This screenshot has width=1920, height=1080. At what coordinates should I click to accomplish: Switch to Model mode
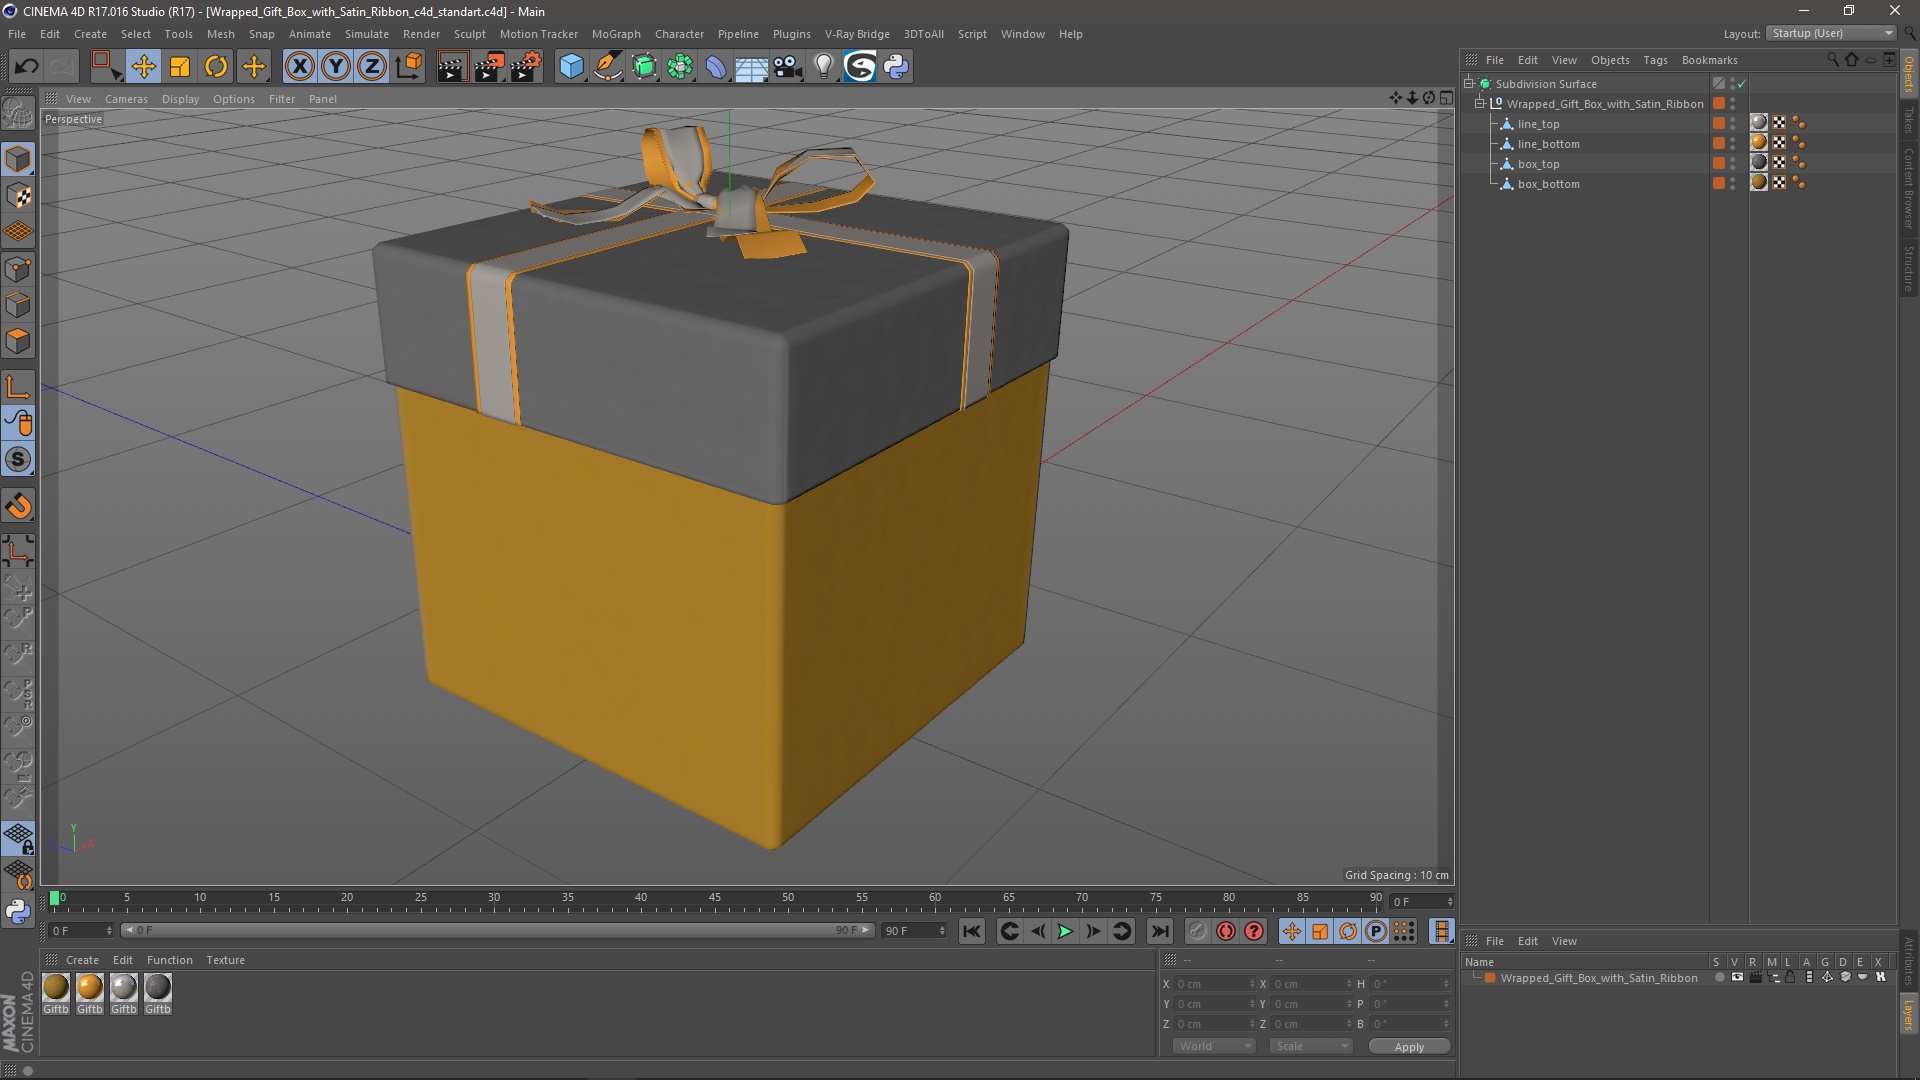pyautogui.click(x=18, y=160)
